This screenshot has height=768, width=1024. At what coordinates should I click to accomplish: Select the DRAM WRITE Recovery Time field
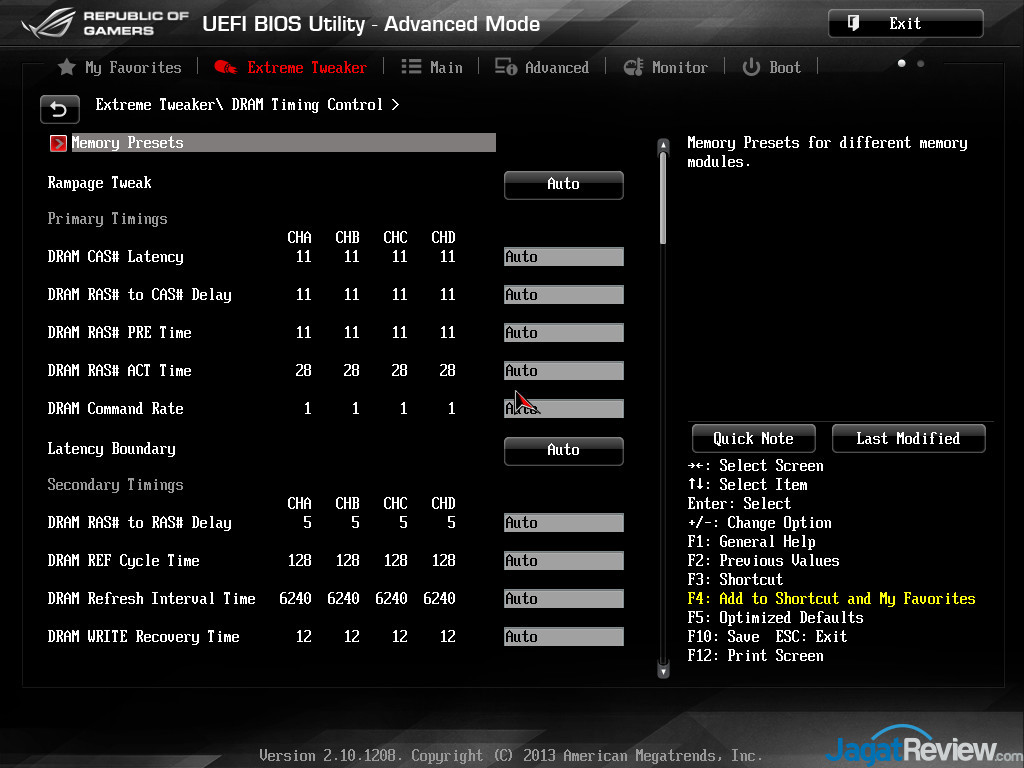tap(563, 637)
